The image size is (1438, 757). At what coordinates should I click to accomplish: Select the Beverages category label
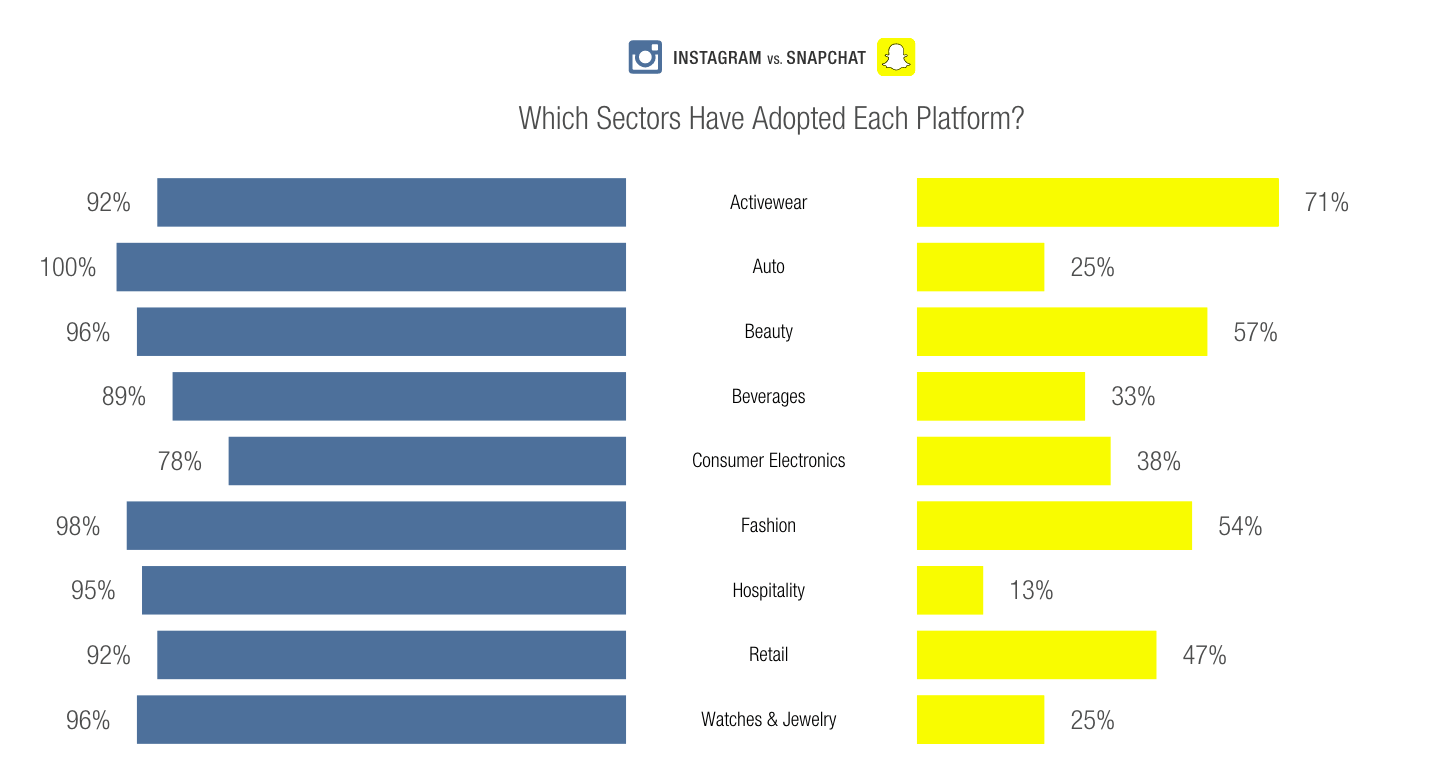coord(769,396)
